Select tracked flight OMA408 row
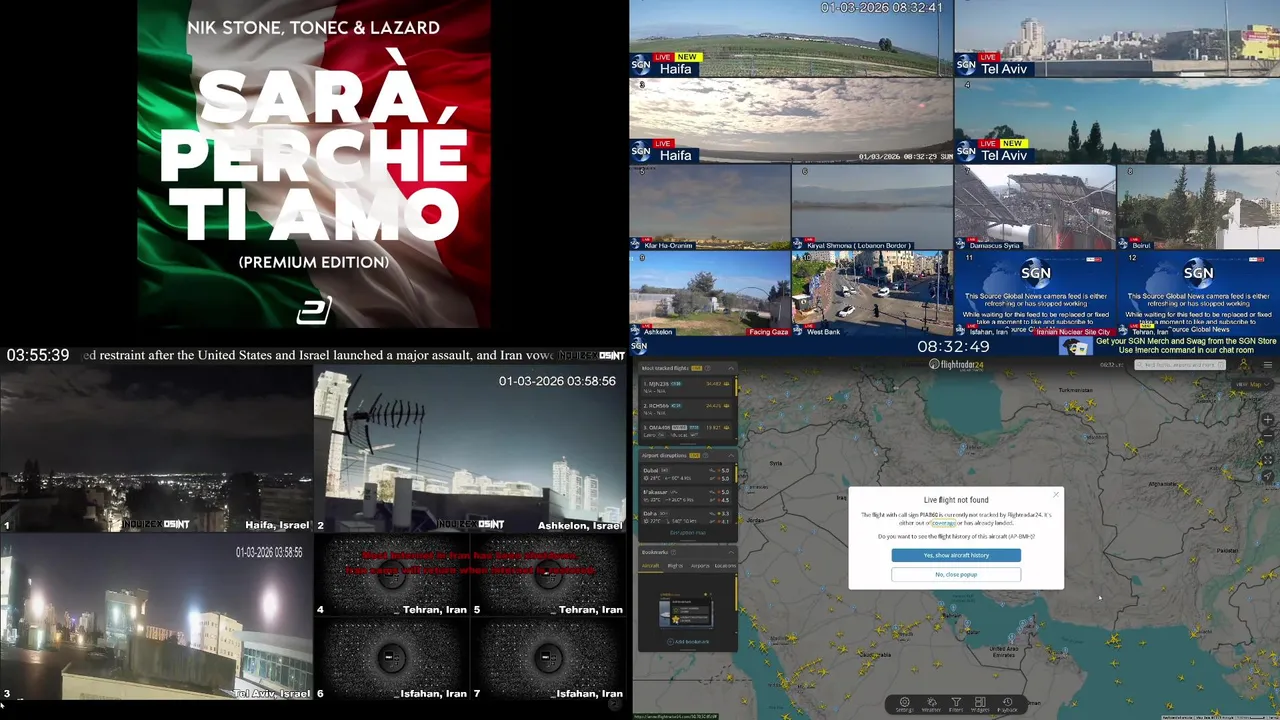The image size is (1280, 720). (686, 431)
